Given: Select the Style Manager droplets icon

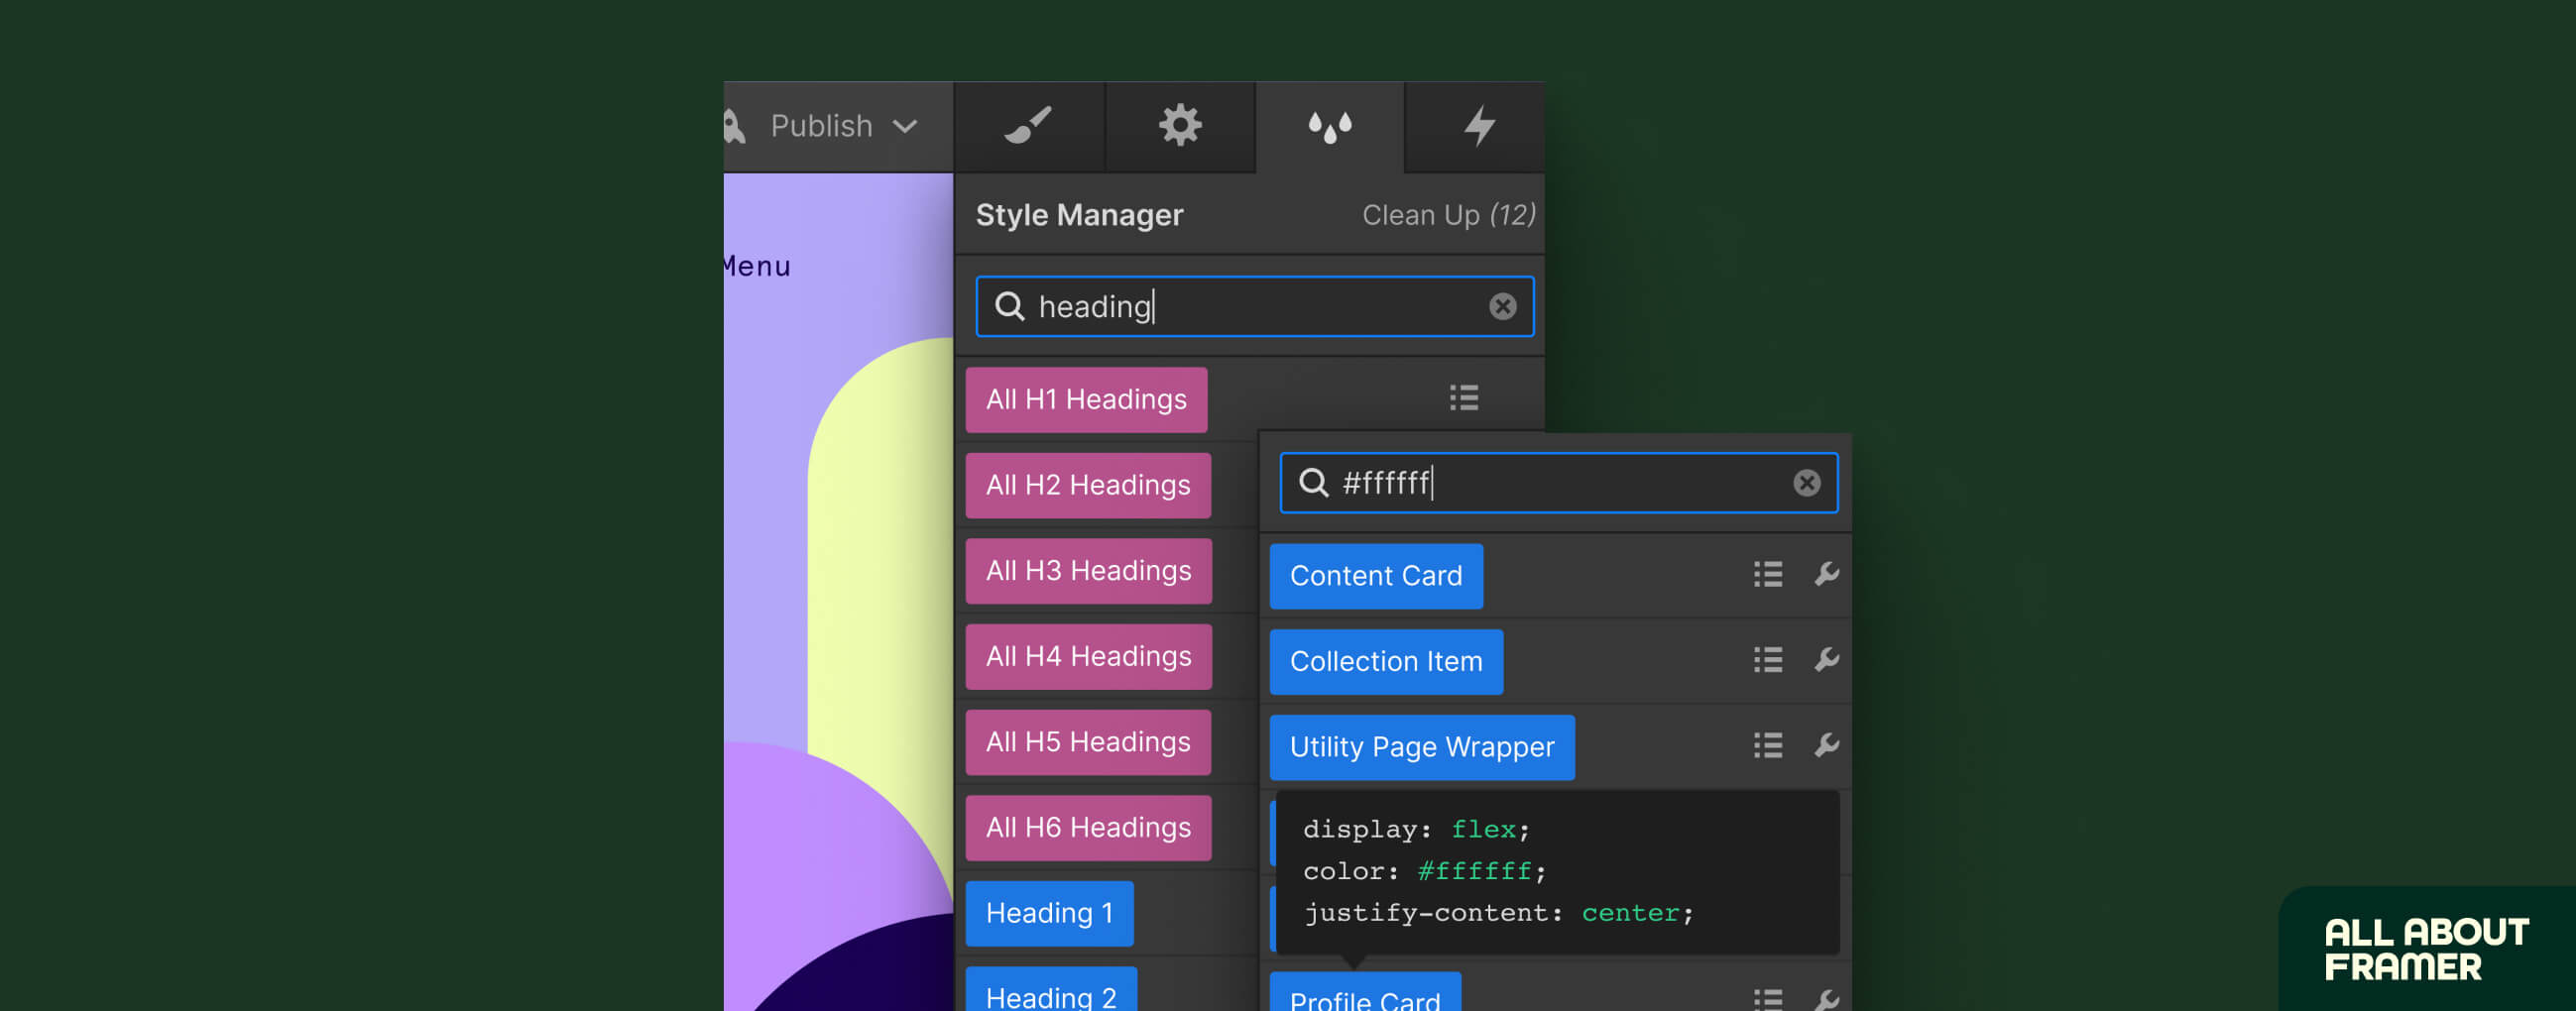Looking at the screenshot, I should click(1330, 125).
